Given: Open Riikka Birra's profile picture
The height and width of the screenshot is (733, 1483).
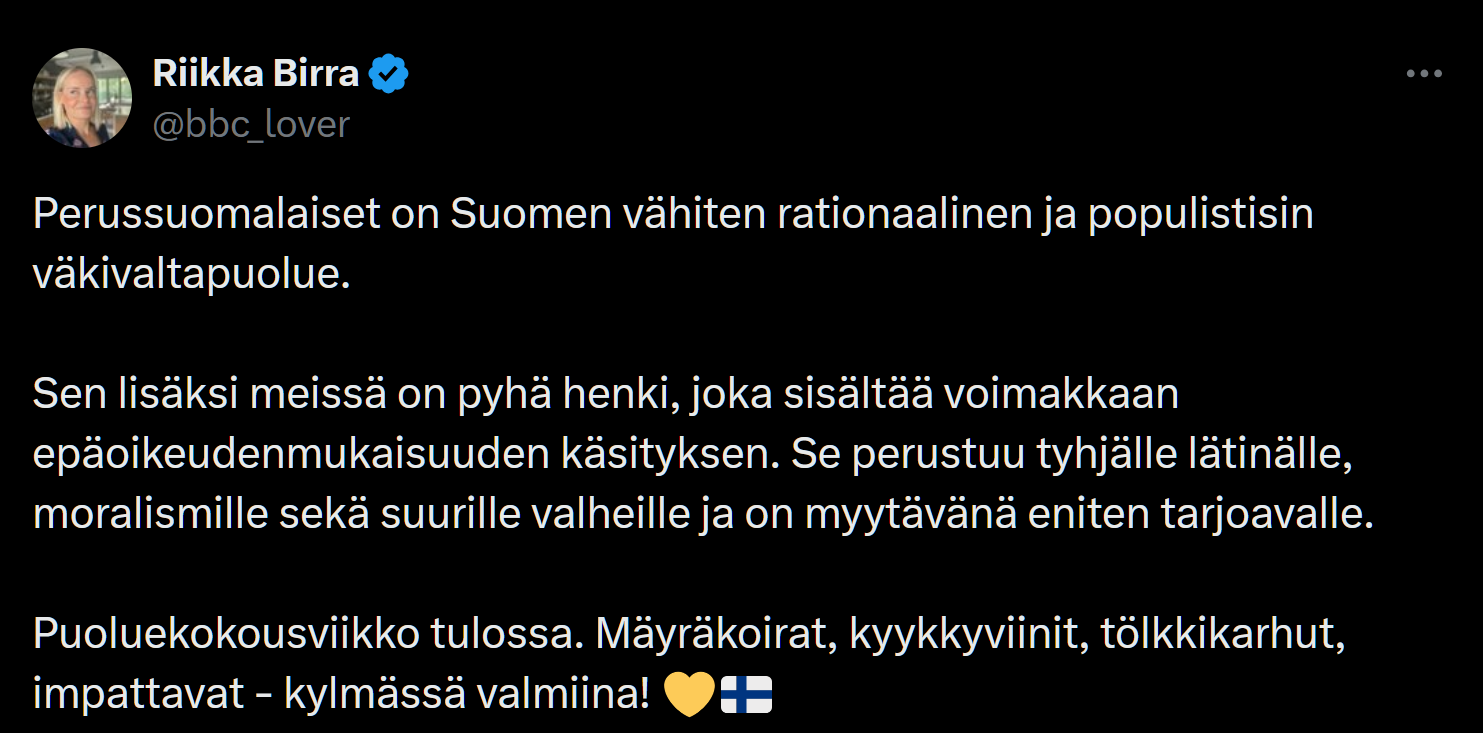Looking at the screenshot, I should click(83, 98).
